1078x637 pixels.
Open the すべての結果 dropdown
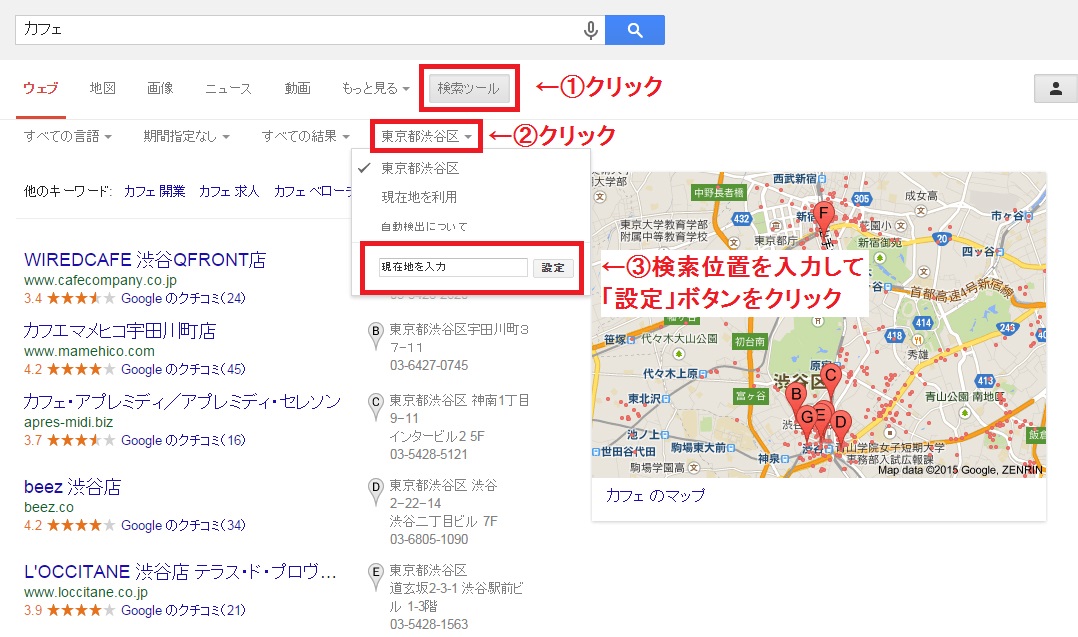(306, 137)
